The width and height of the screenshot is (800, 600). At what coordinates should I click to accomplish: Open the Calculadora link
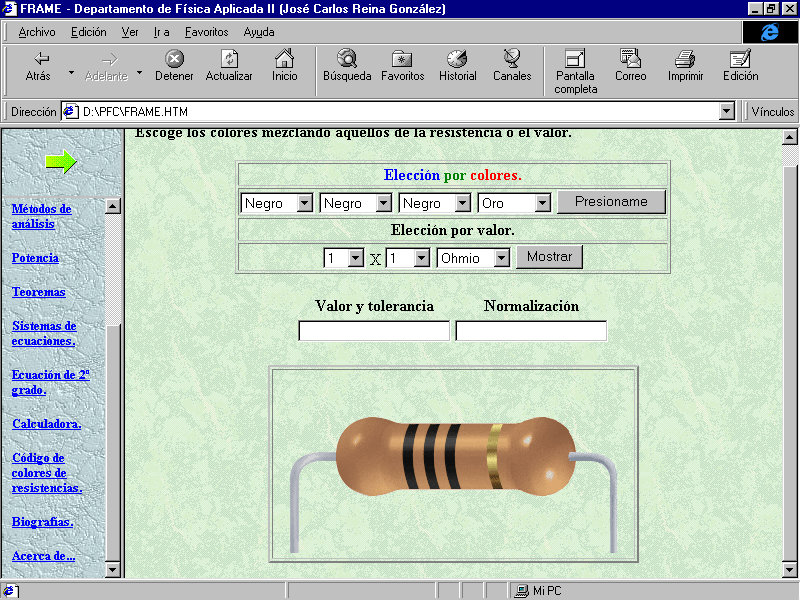(46, 424)
